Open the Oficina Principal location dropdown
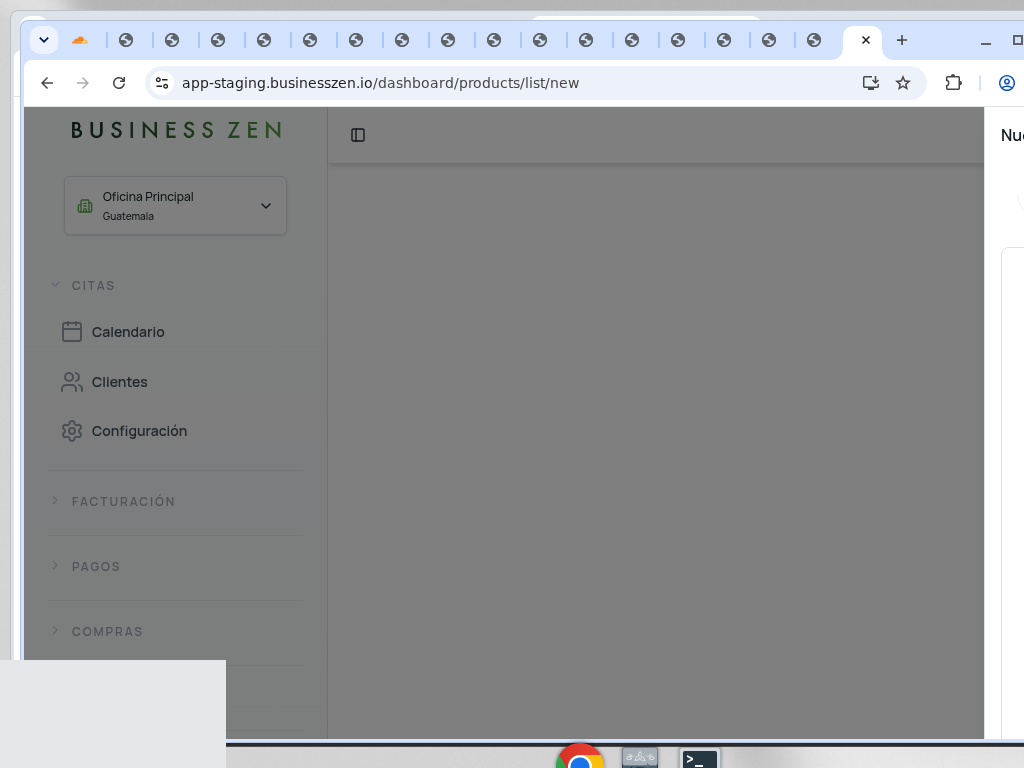The height and width of the screenshot is (768, 1024). coord(175,206)
